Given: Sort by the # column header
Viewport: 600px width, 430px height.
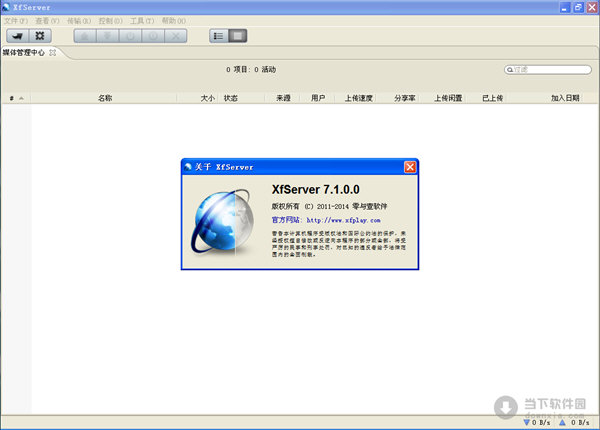Looking at the screenshot, I should 16,98.
